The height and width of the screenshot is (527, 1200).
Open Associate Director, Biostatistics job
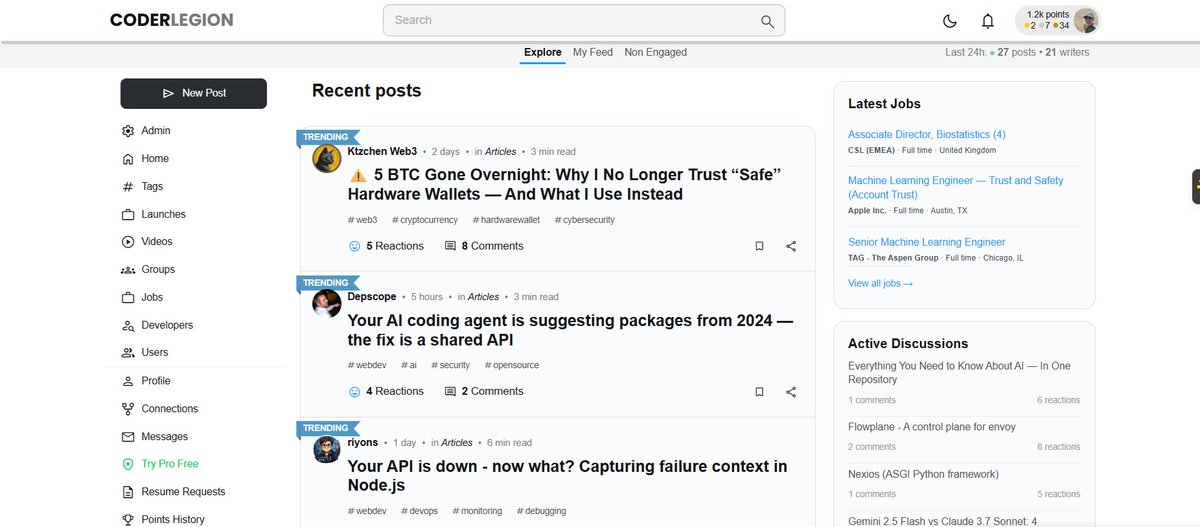tap(926, 134)
